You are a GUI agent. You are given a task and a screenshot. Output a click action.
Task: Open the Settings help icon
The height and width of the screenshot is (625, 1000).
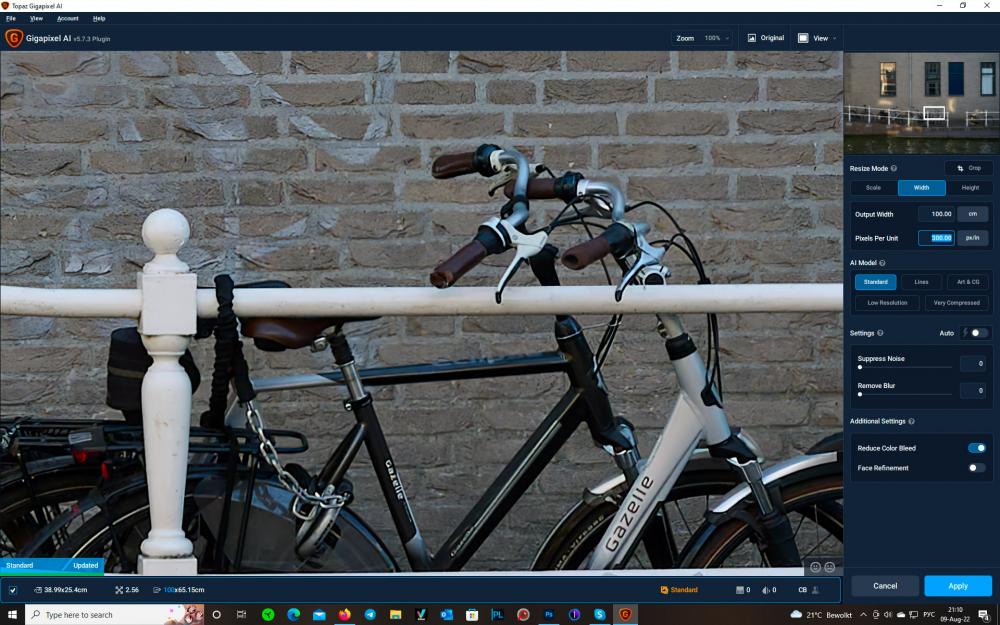880,333
